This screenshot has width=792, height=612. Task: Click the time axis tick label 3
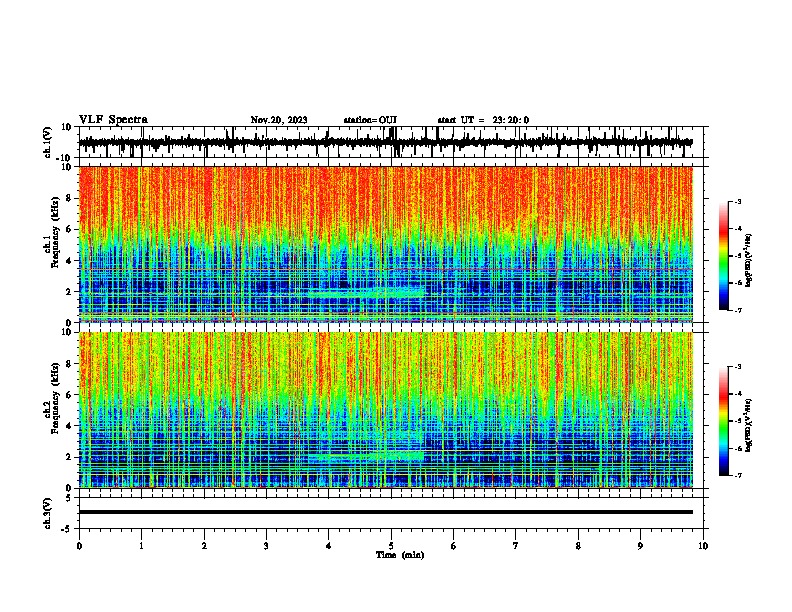(266, 546)
